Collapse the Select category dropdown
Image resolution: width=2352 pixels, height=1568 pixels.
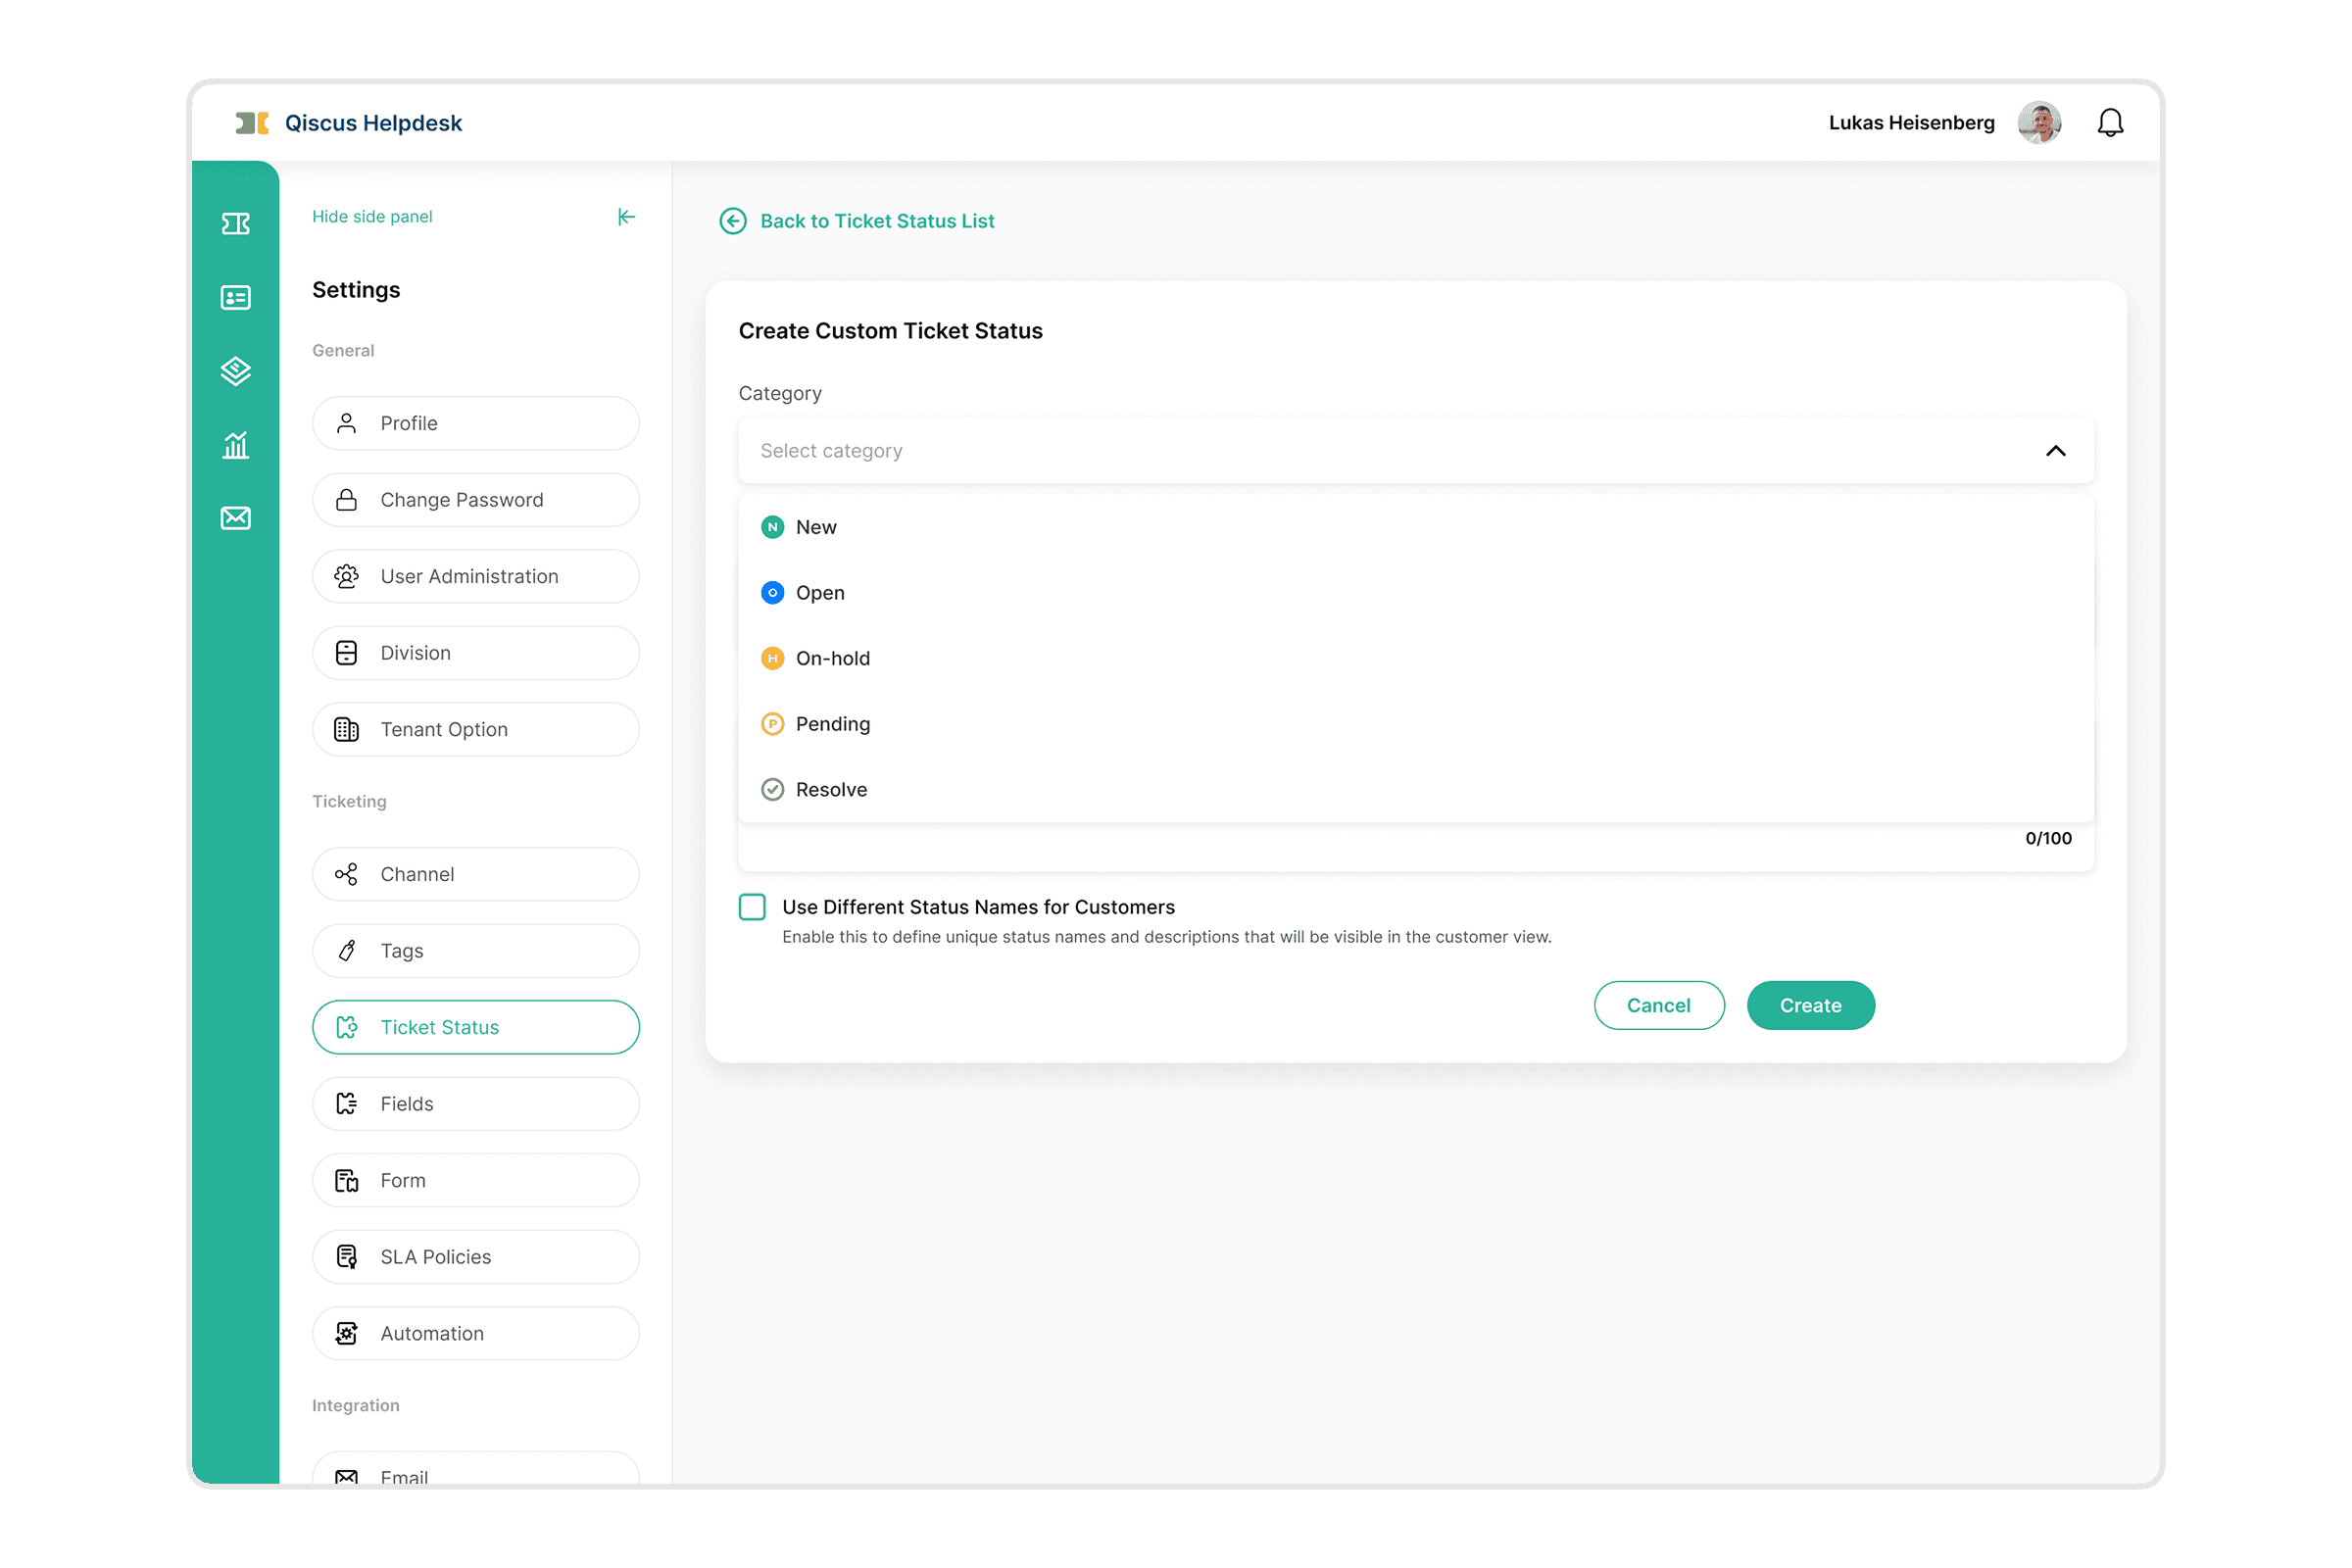point(2055,451)
